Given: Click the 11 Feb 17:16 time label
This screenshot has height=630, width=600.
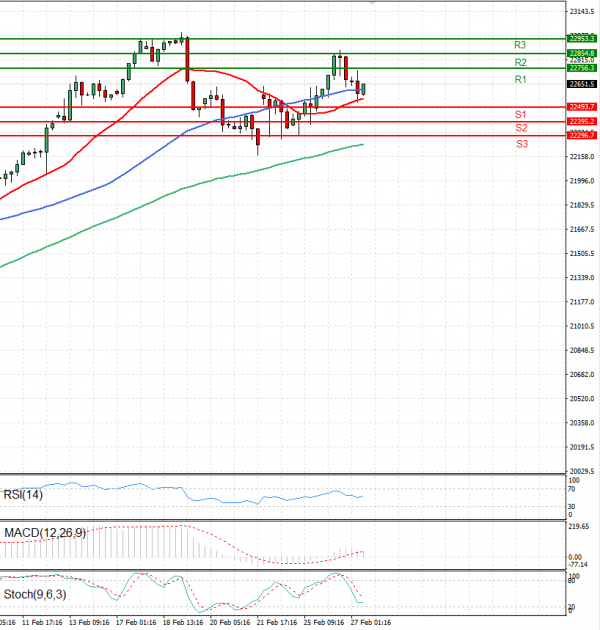Looking at the screenshot, I should [x=42, y=622].
